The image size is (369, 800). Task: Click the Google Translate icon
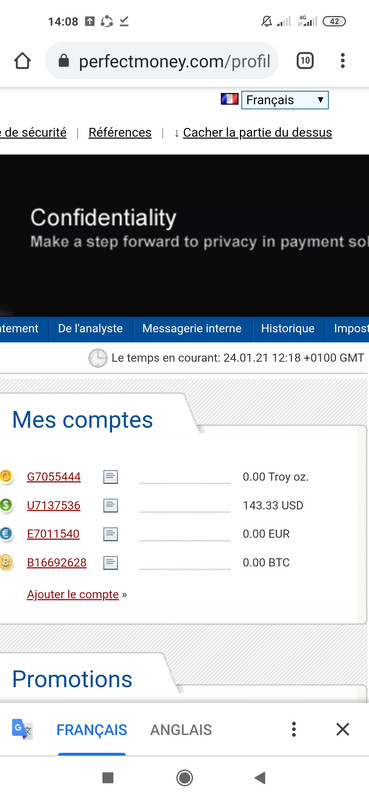(22, 729)
